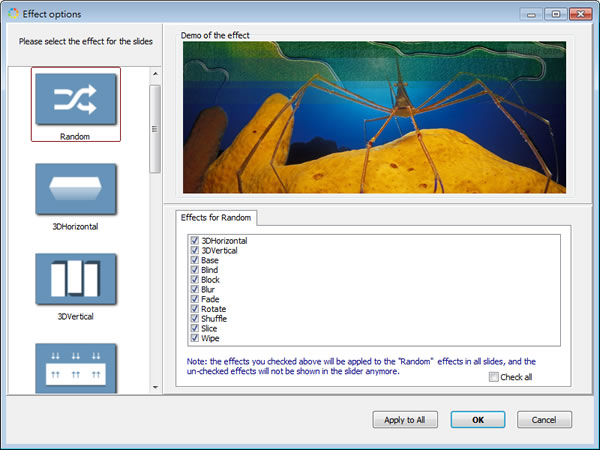Disable the Blur effect checkbox

coord(194,289)
